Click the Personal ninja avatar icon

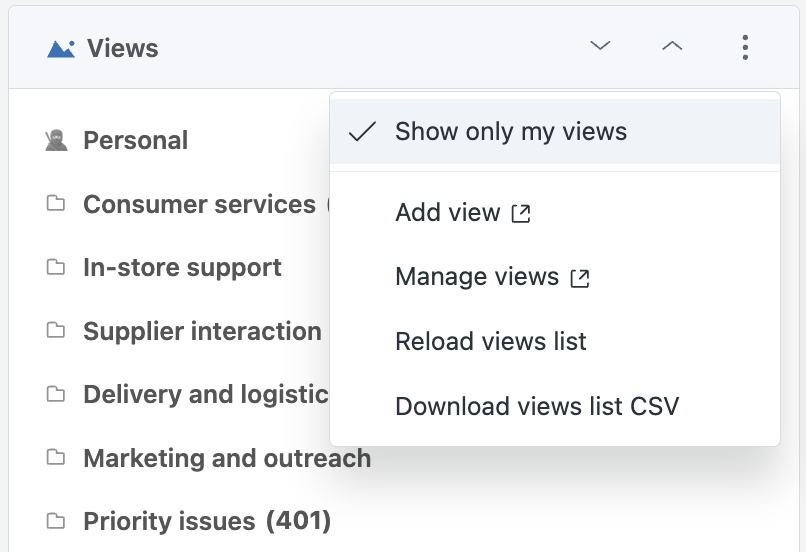(56, 140)
